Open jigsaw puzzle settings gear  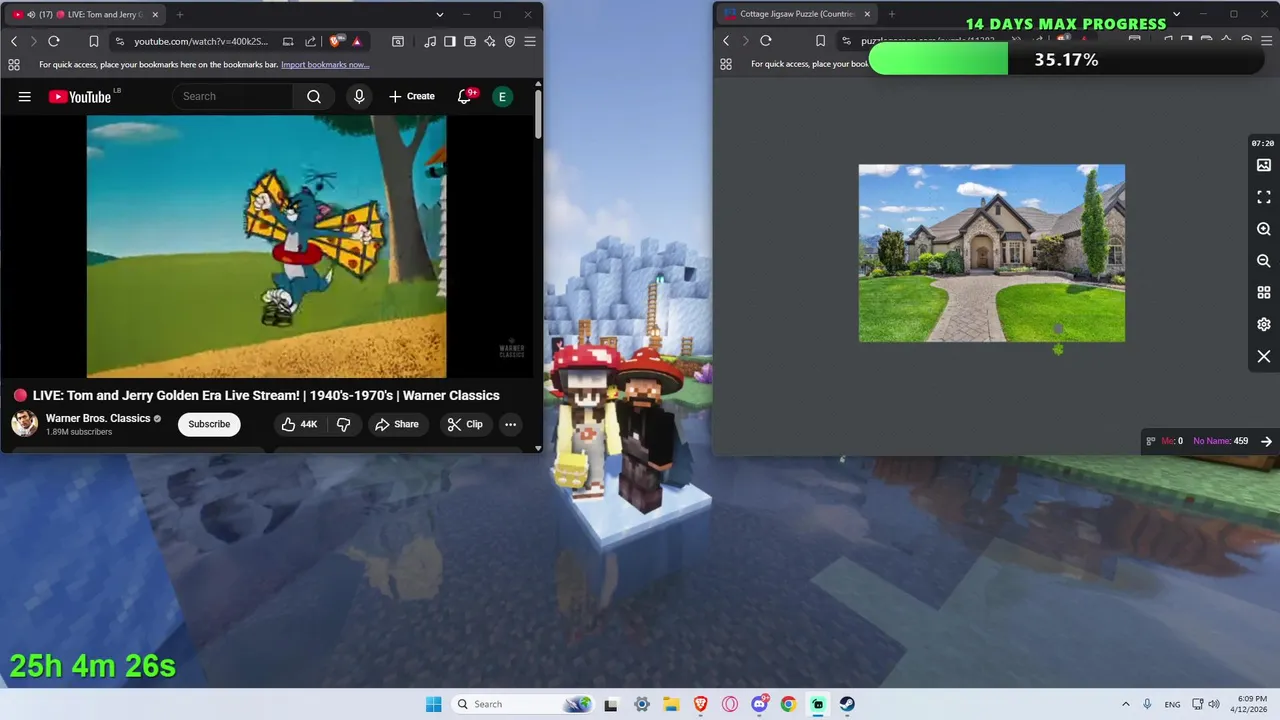1264,325
